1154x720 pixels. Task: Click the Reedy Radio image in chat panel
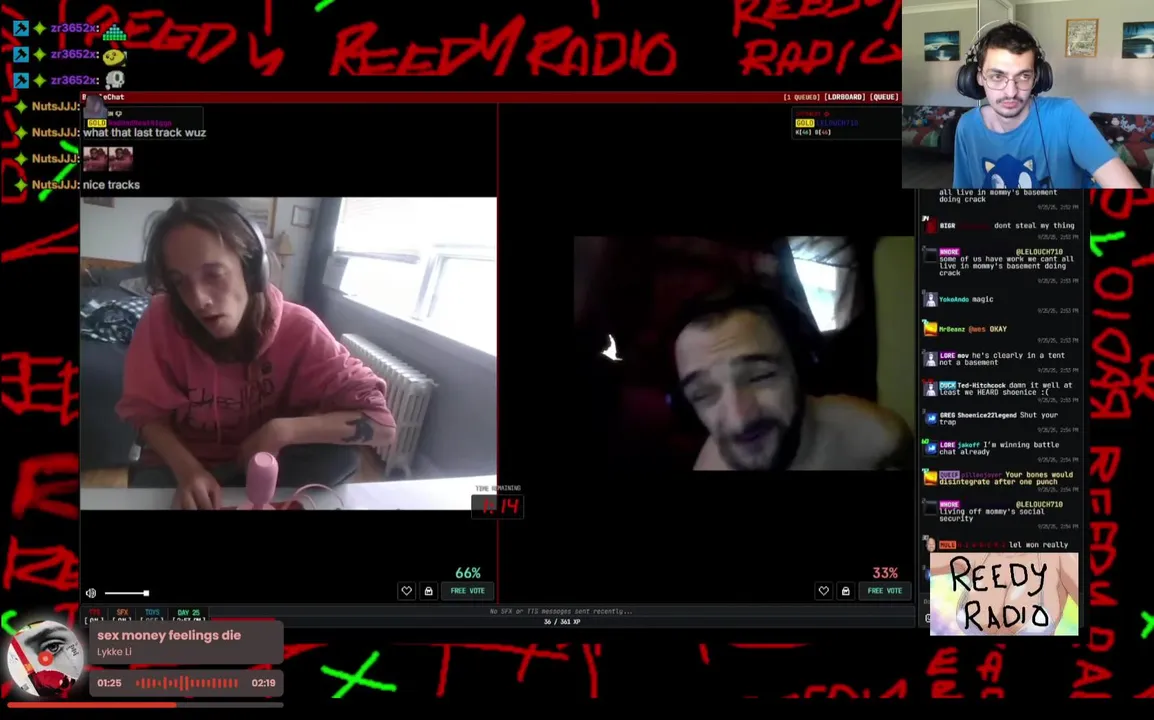(1004, 593)
